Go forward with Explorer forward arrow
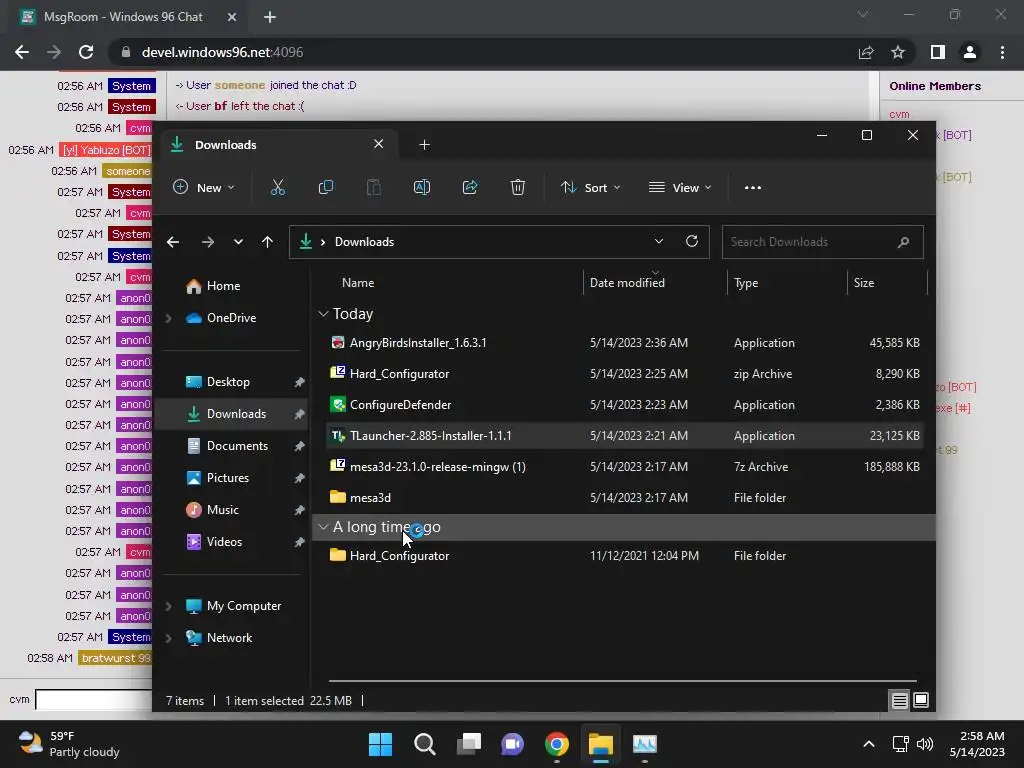This screenshot has width=1024, height=768. click(208, 242)
